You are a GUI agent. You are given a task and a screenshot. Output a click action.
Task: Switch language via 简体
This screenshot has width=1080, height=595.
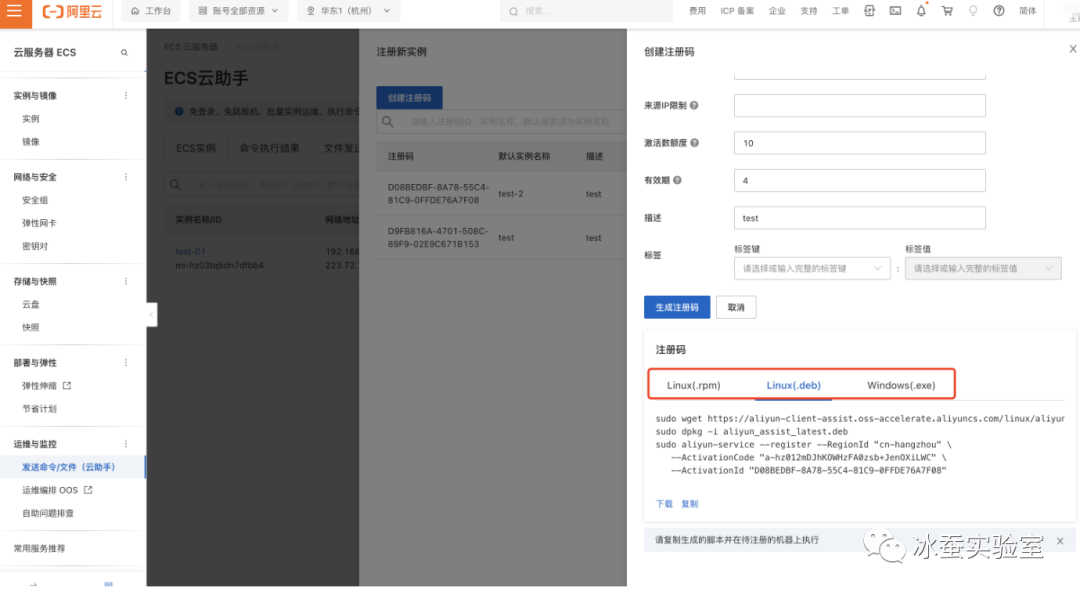click(x=1028, y=11)
